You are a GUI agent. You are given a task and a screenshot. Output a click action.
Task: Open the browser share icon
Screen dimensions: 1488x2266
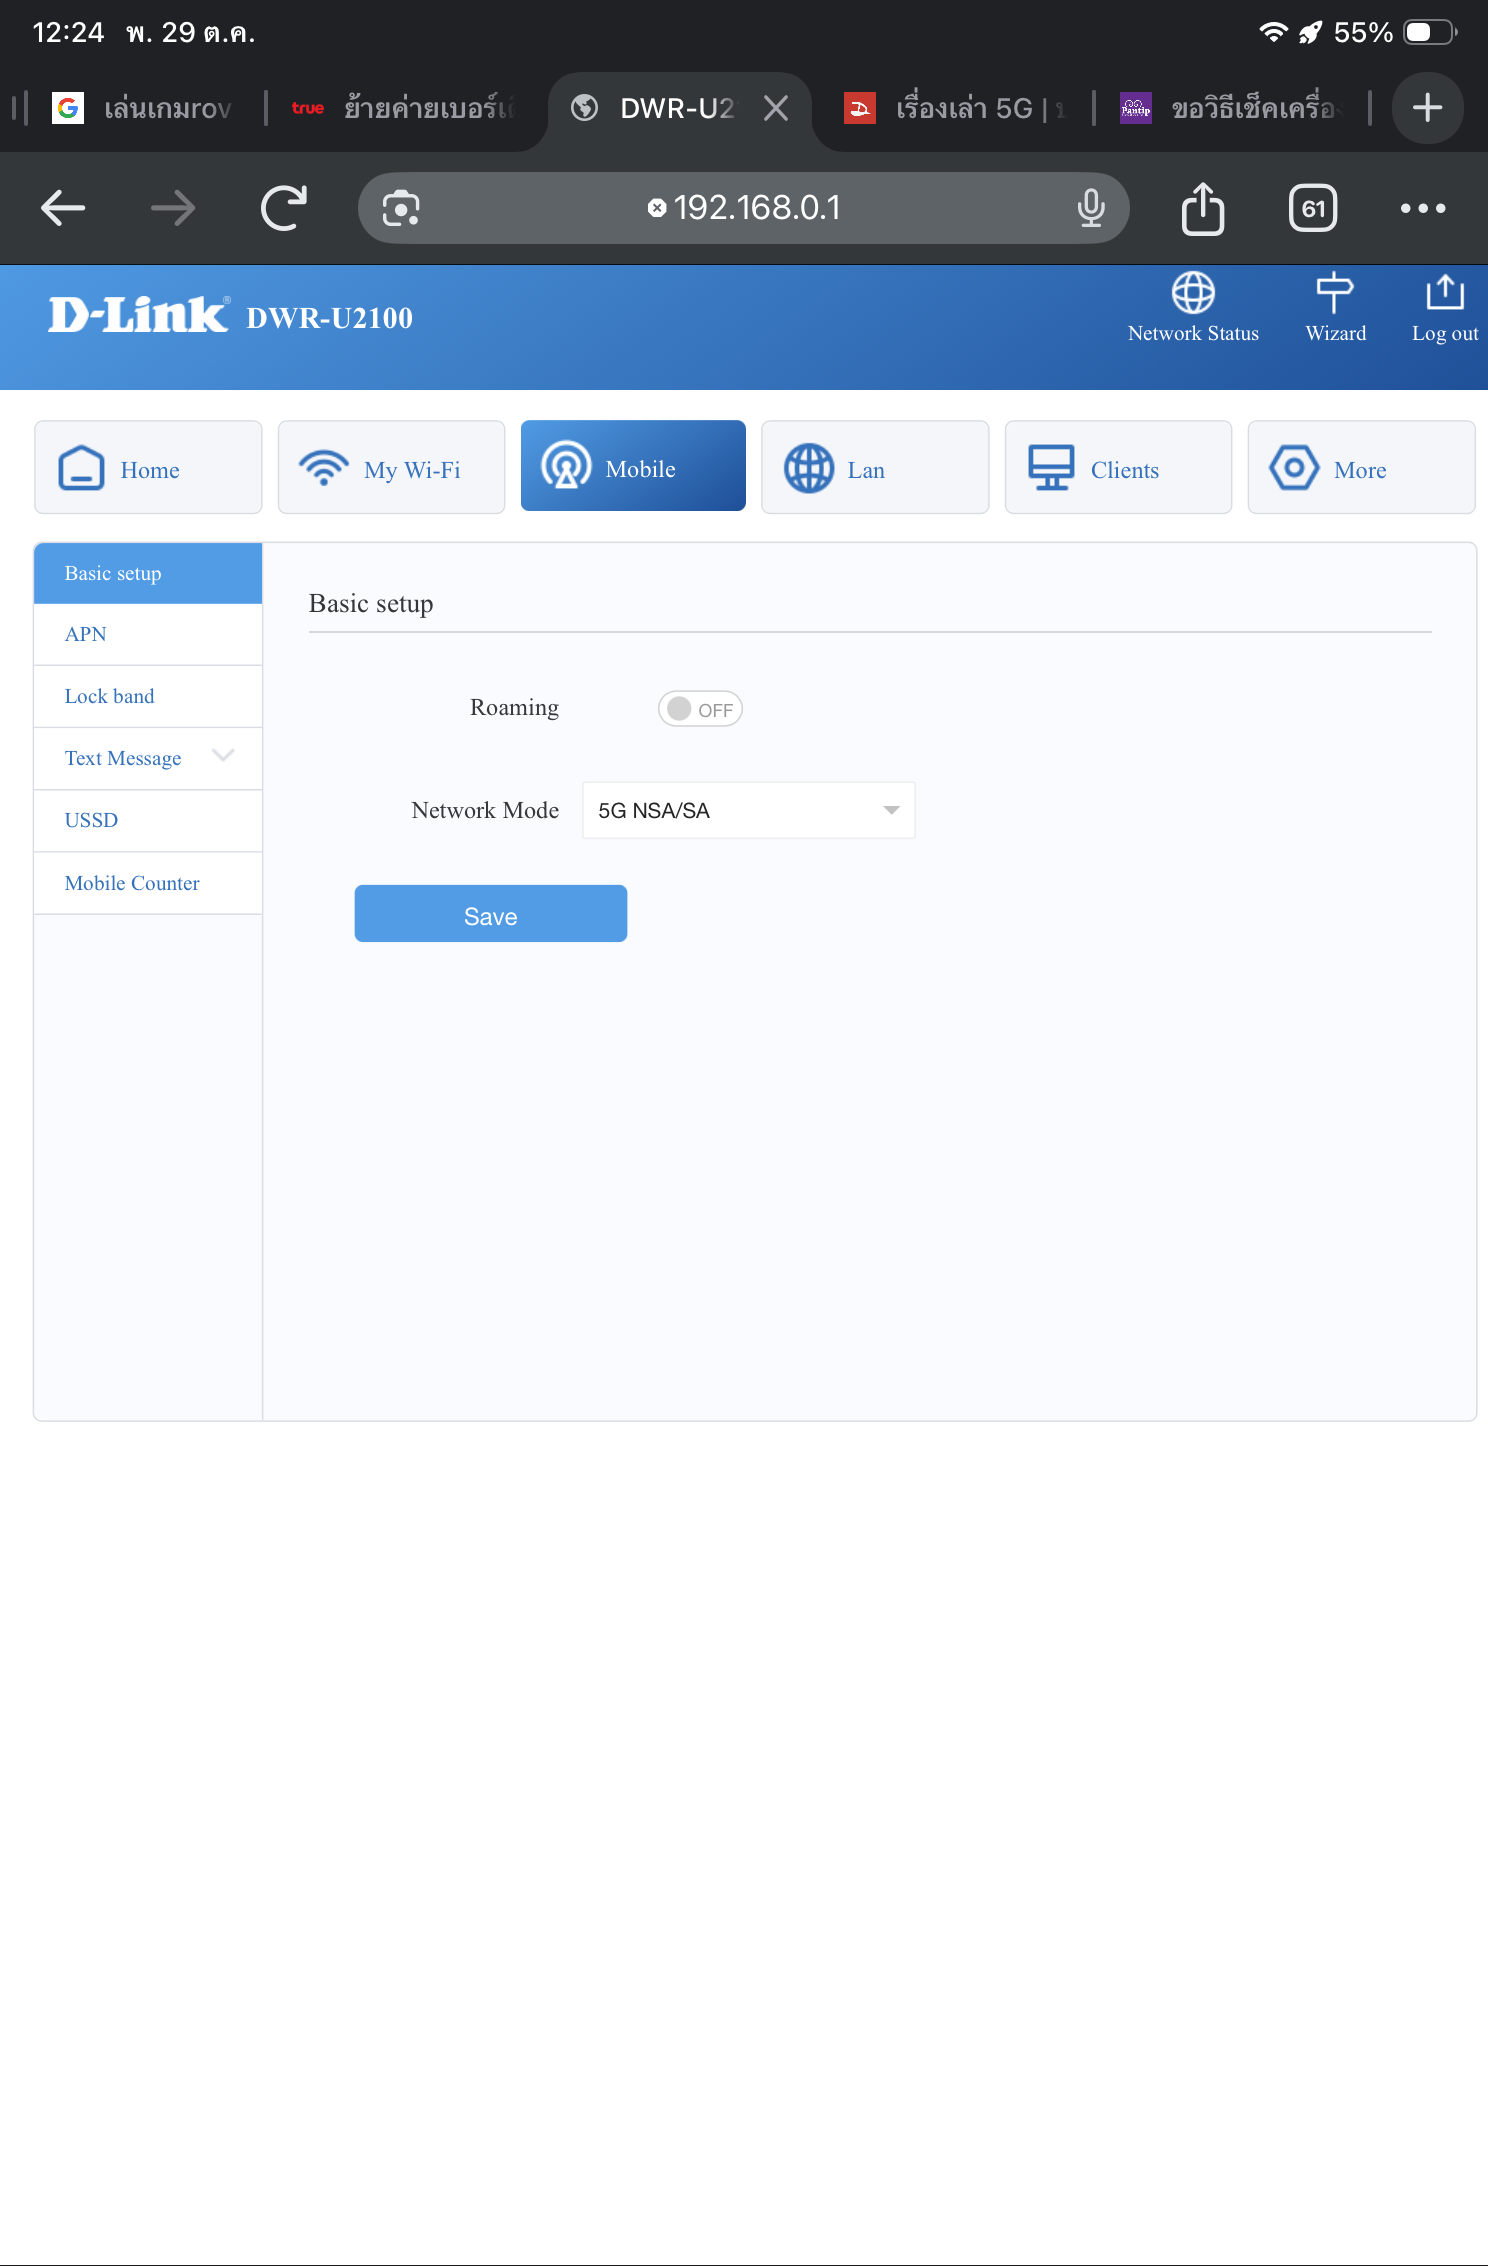(x=1203, y=208)
